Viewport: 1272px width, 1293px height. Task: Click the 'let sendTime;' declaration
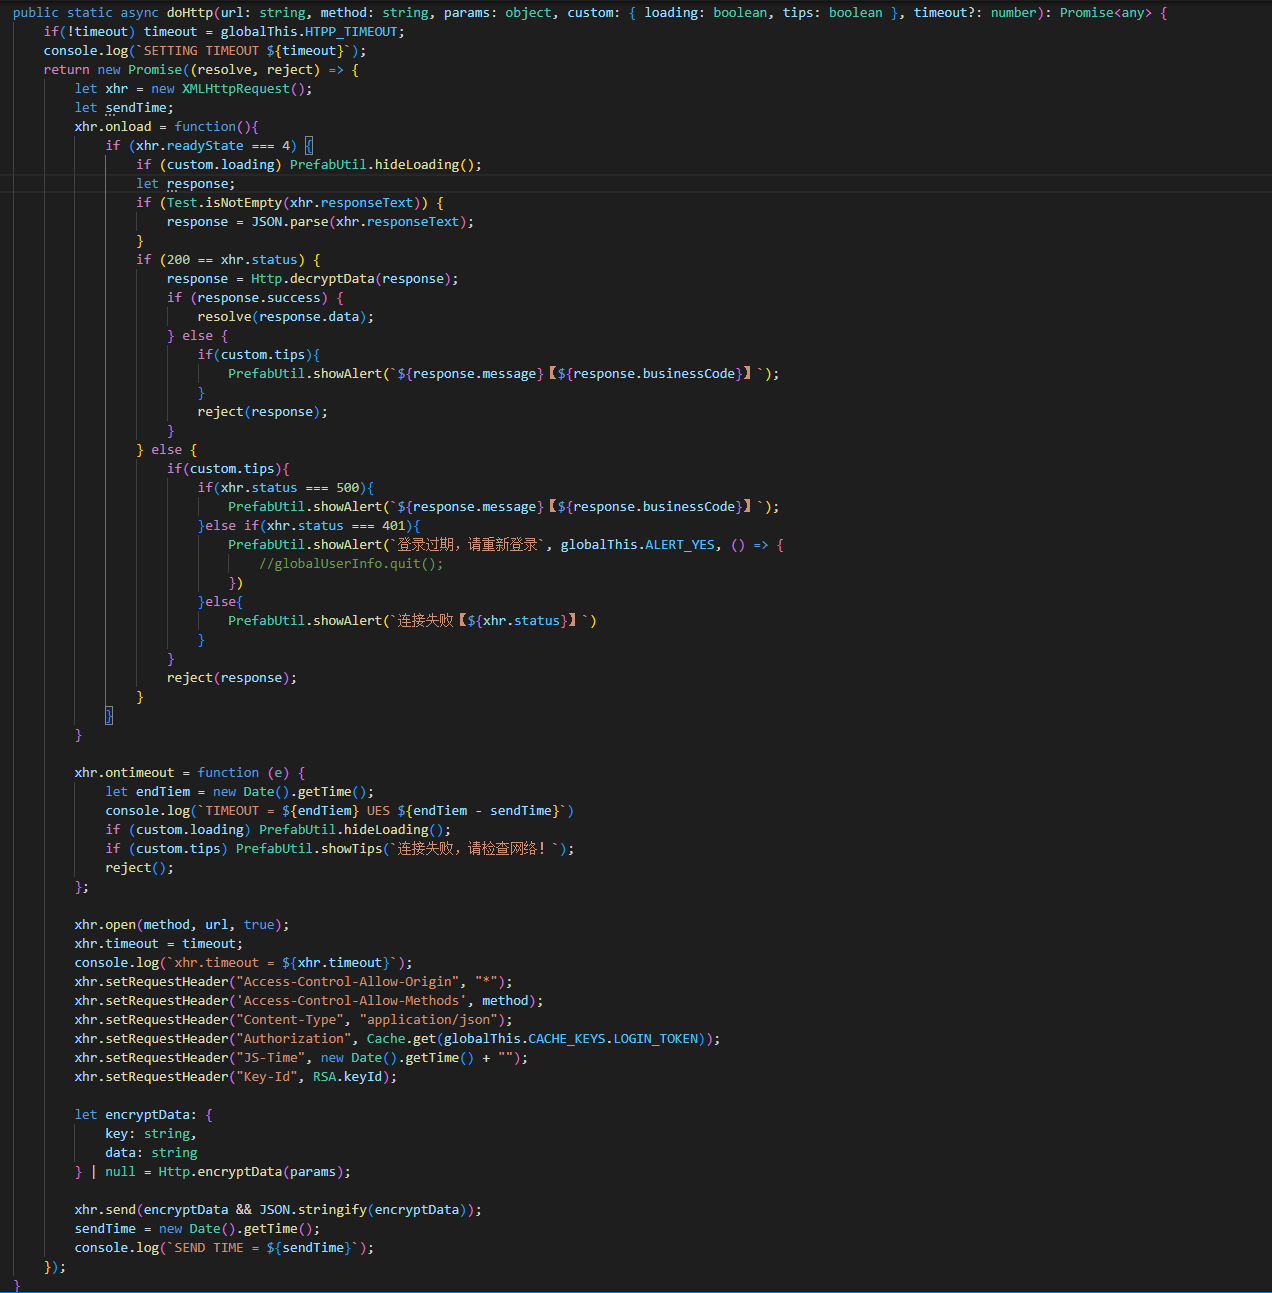[124, 108]
